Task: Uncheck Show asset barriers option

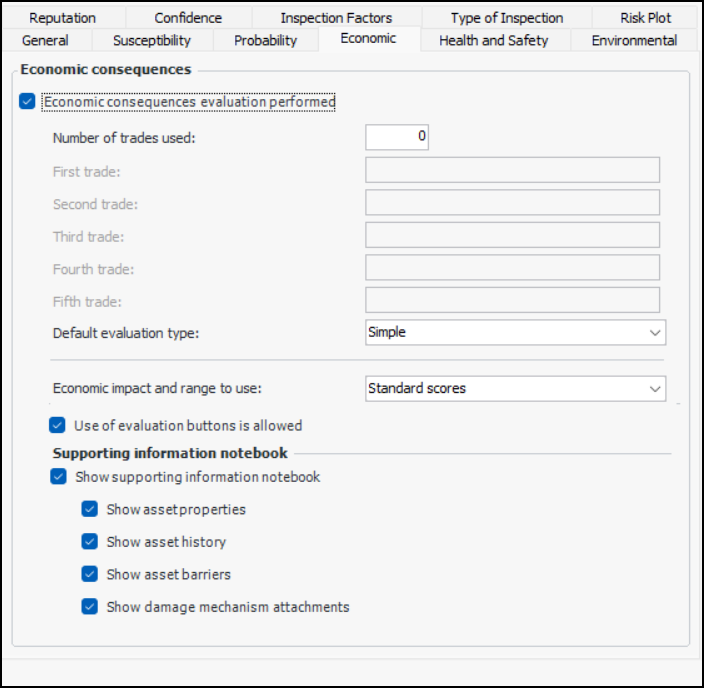Action: coord(91,574)
